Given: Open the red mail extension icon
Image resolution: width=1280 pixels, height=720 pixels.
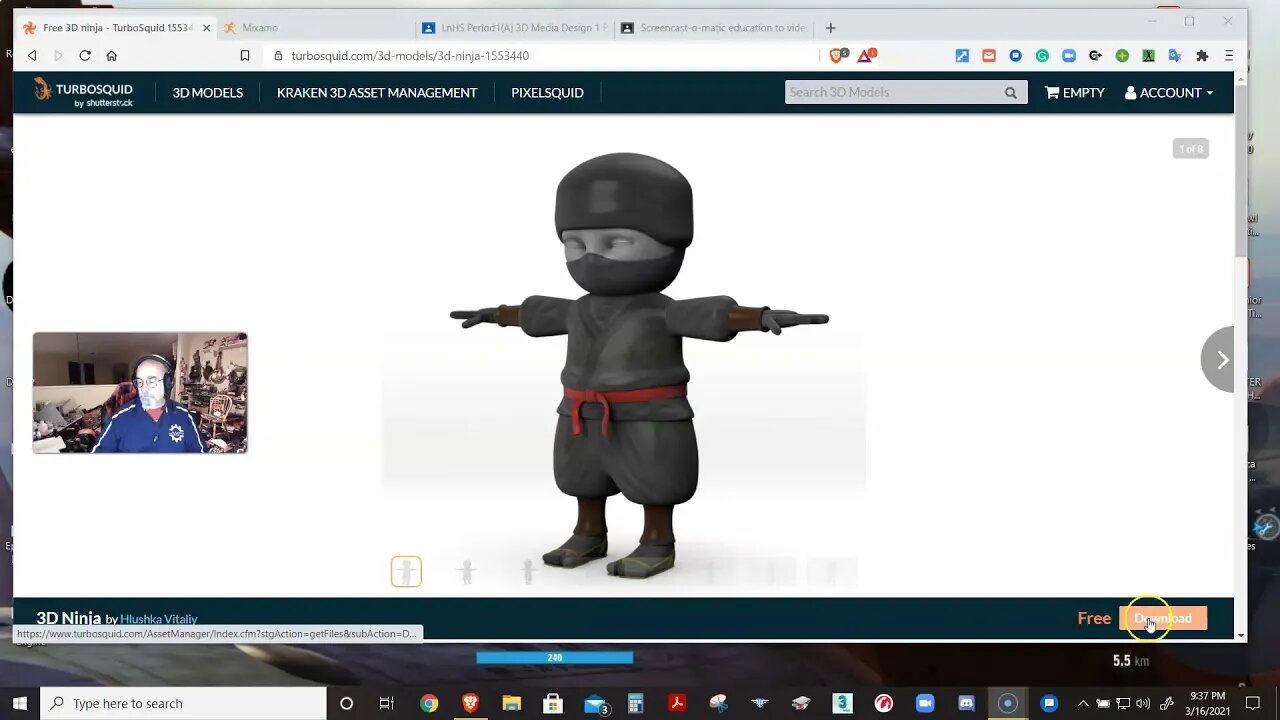Looking at the screenshot, I should pyautogui.click(x=989, y=56).
